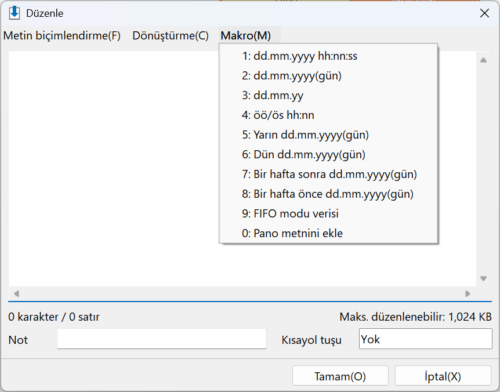
Task: Select Pano metnini ekle macro
Action: (x=328, y=233)
